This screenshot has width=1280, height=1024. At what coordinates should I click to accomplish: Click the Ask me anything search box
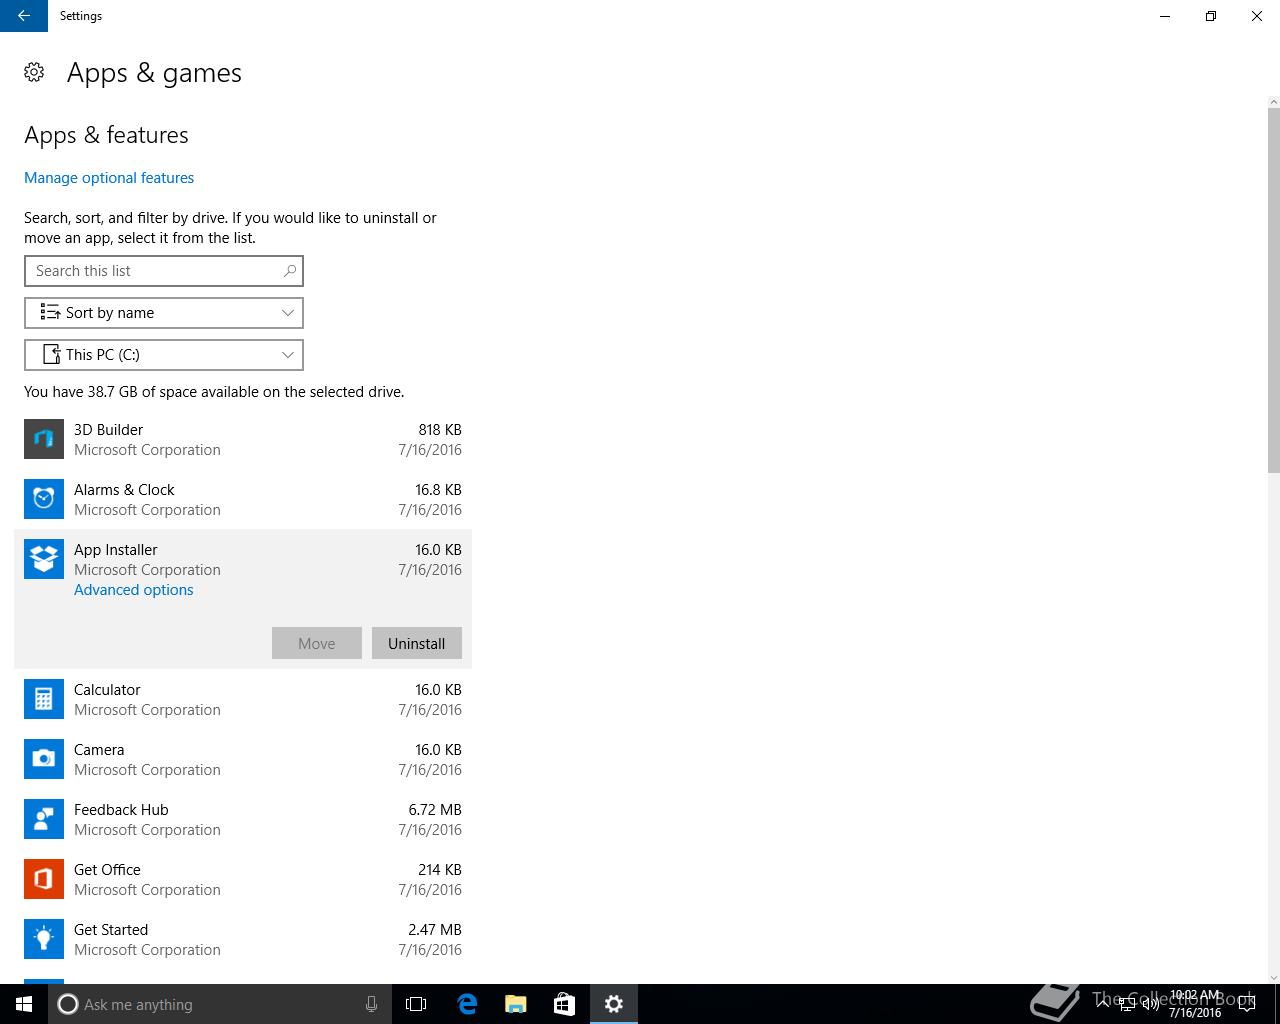coord(218,1004)
